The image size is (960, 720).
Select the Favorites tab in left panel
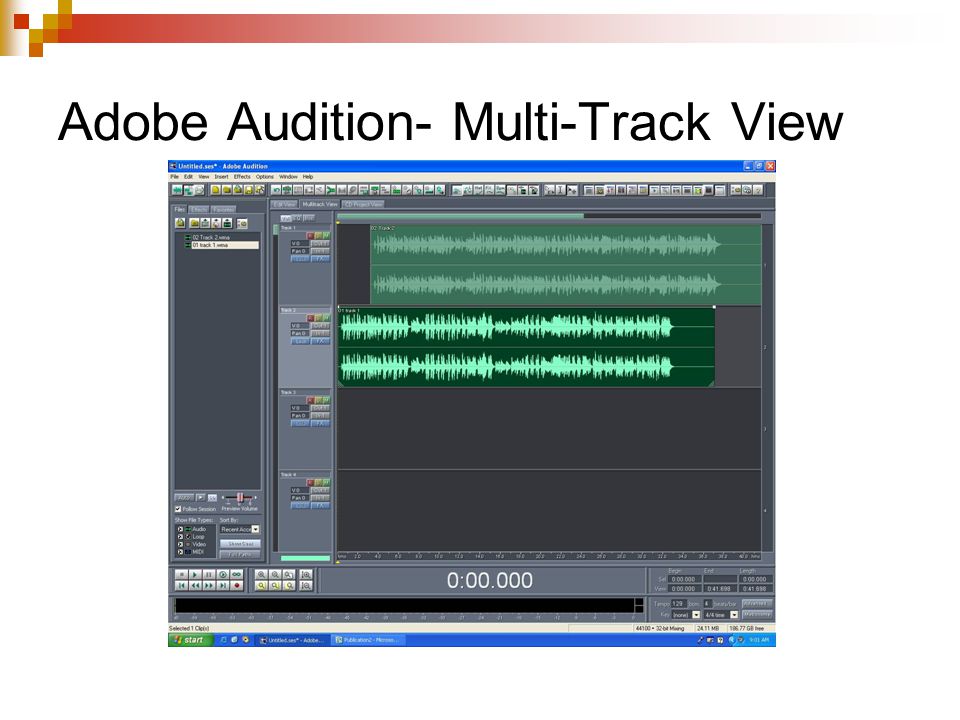223,209
